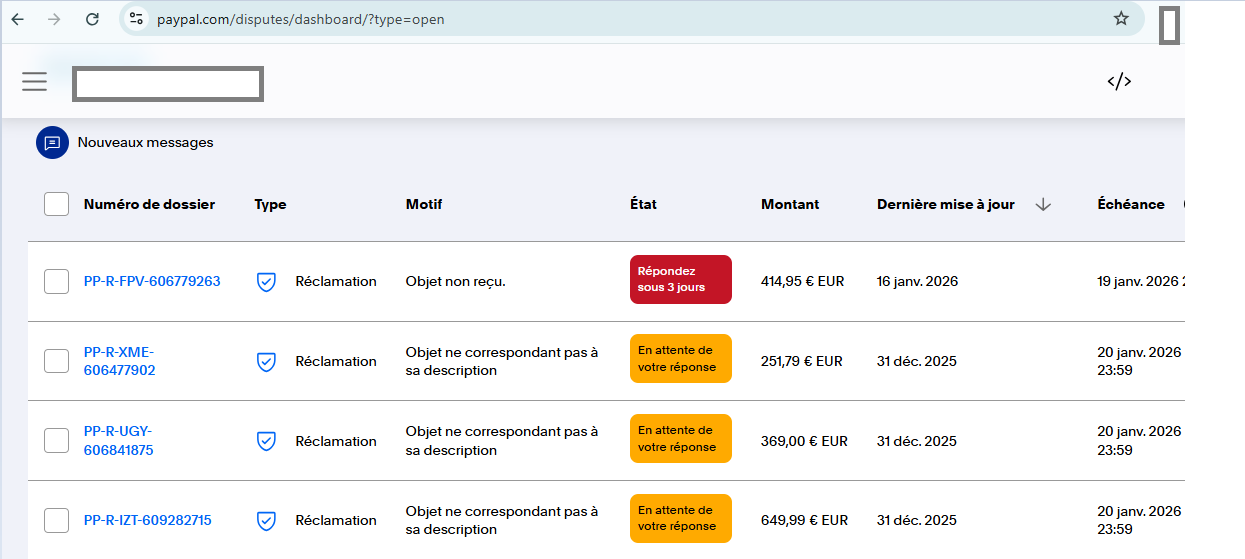Image resolution: width=1245 pixels, height=559 pixels.
Task: Bookmark this page with the star icon
Action: click(1121, 19)
